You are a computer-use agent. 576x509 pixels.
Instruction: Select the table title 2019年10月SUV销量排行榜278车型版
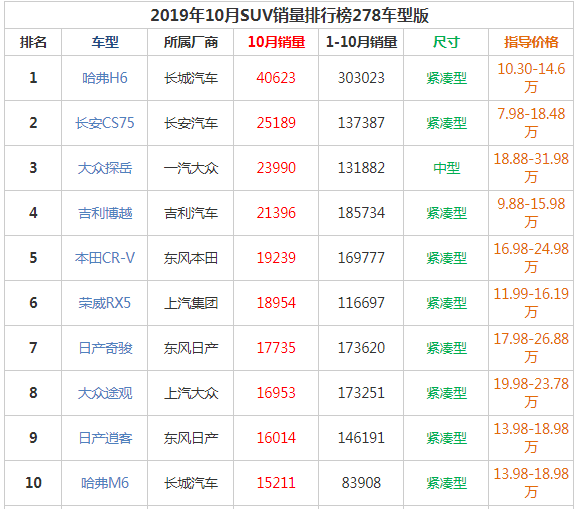289,15
